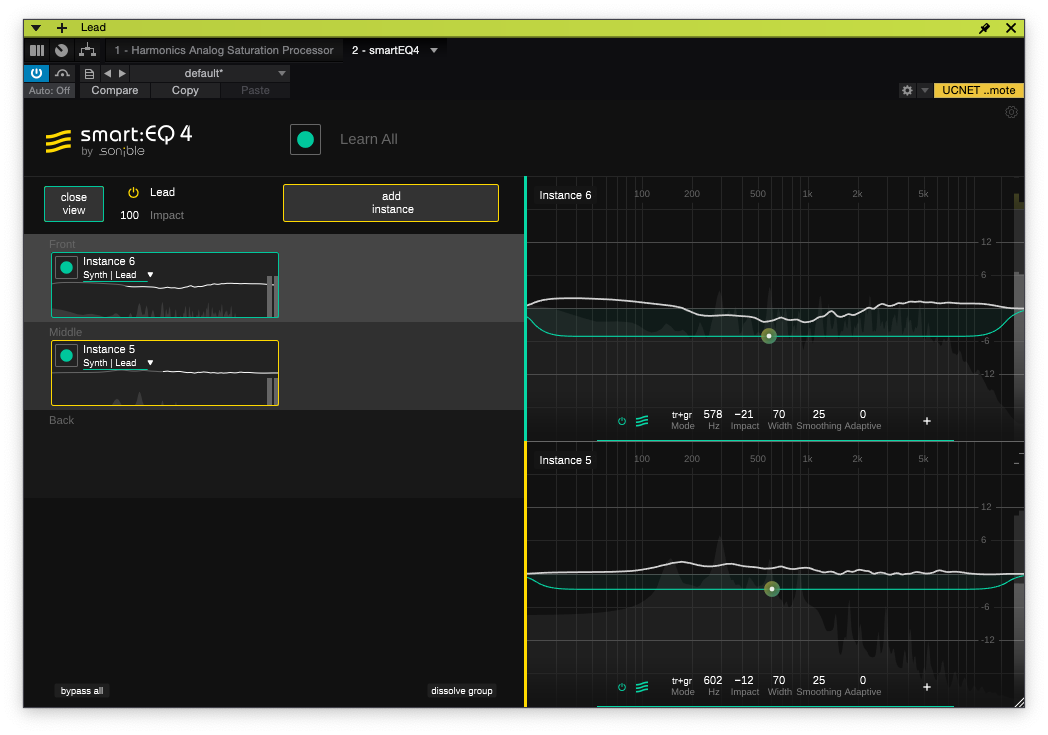The image size is (1048, 735).
Task: Click the sidechain icon next to power
Action: coord(62,73)
